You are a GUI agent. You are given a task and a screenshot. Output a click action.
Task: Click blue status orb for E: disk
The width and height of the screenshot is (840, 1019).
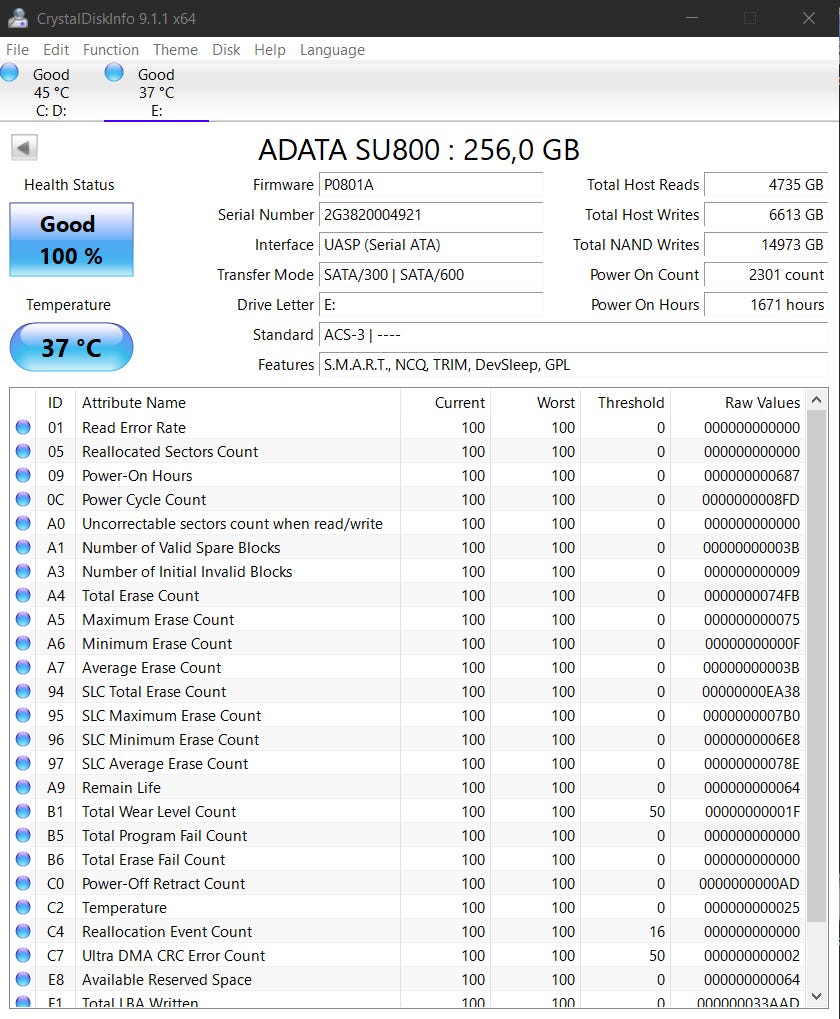pos(114,72)
